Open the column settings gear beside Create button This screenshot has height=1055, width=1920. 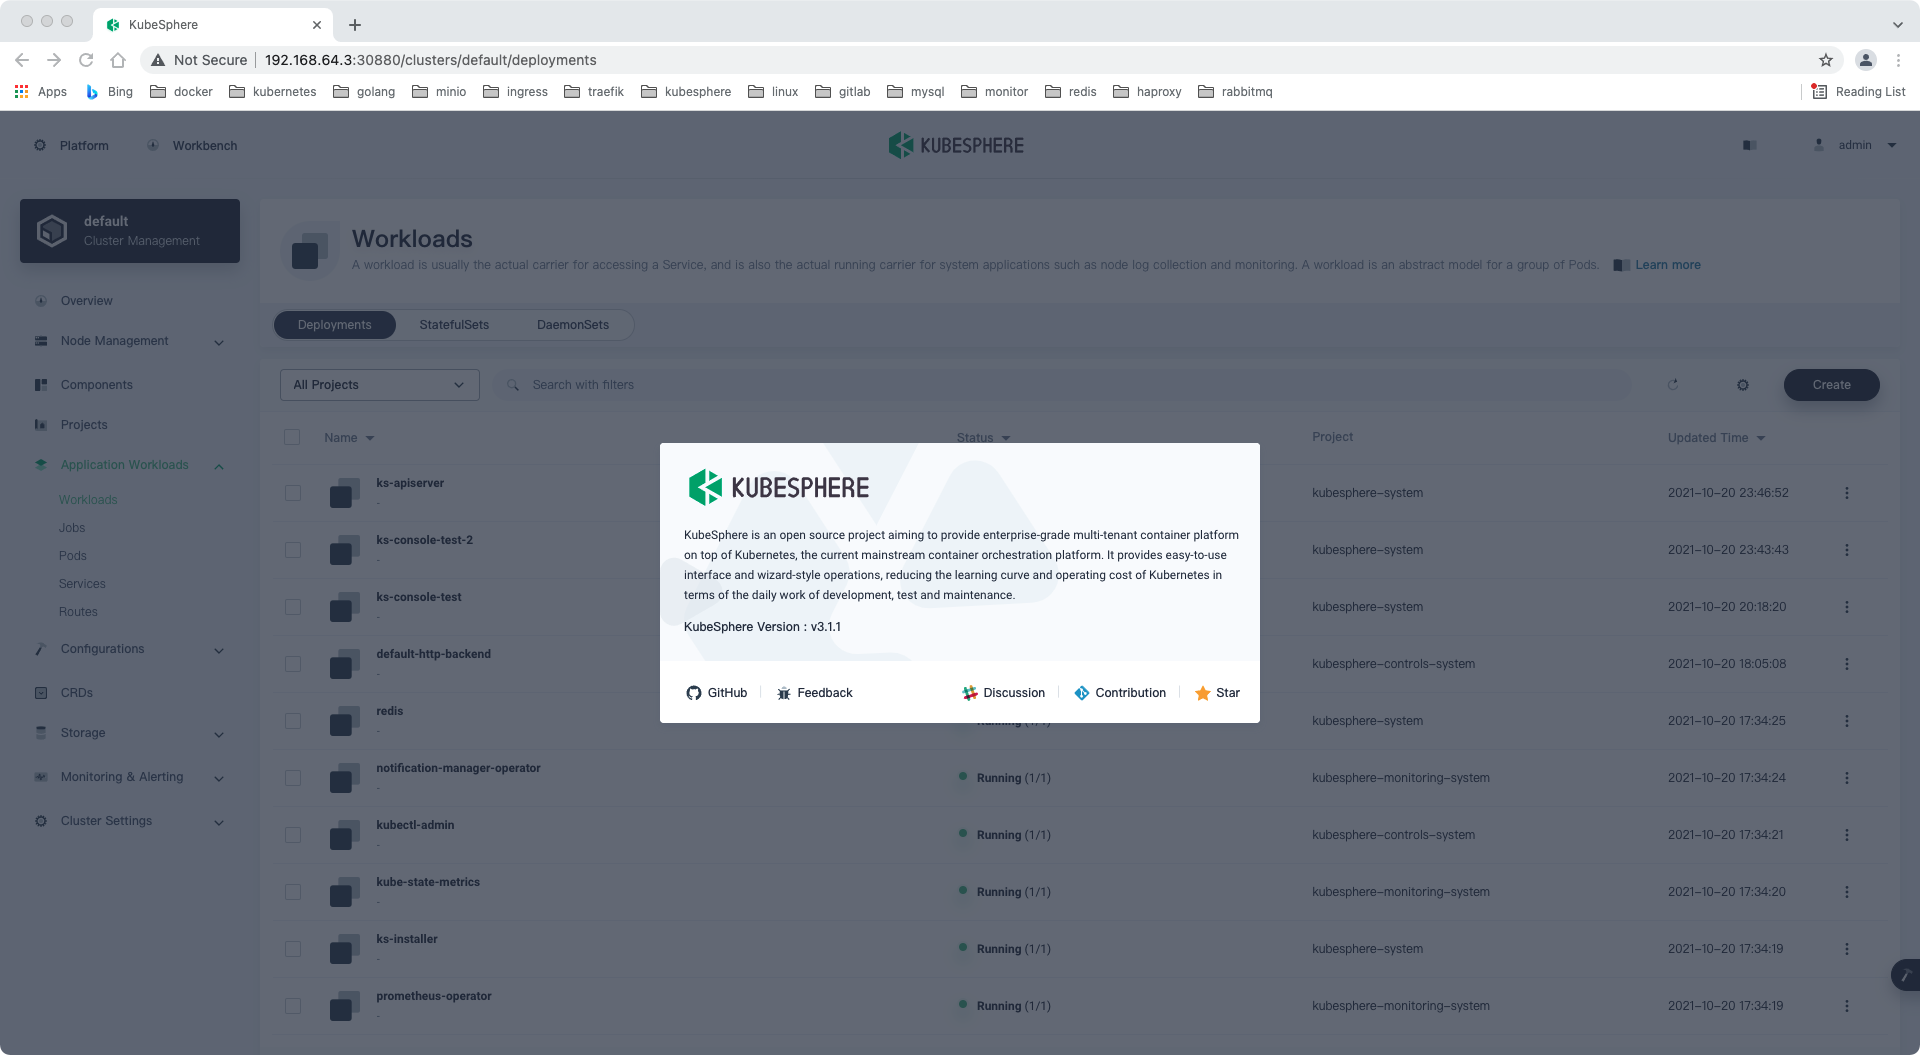1743,384
